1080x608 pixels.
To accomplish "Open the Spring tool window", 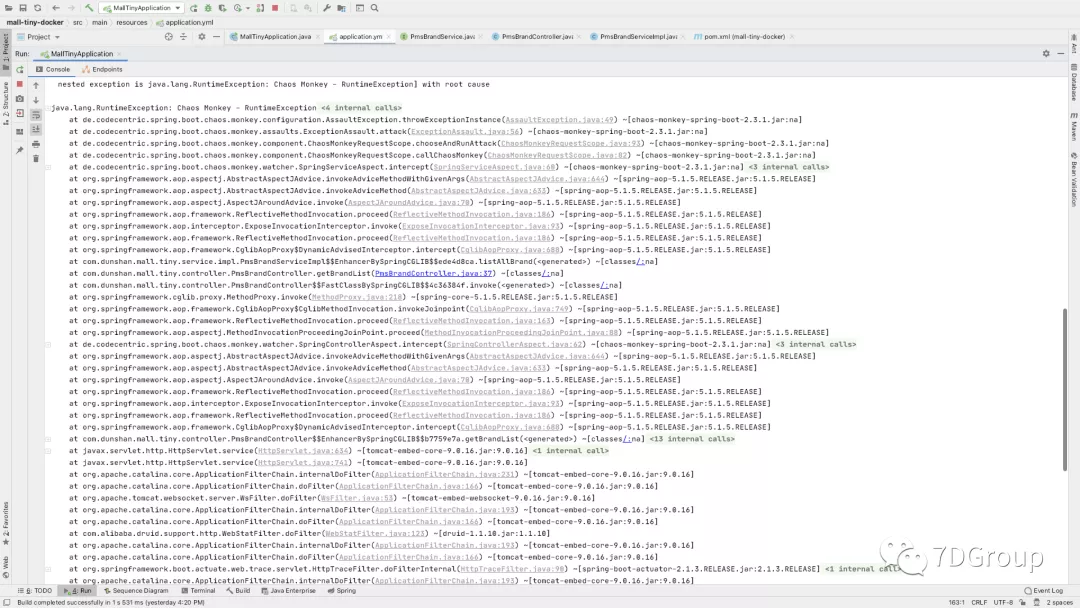I will click(x=342, y=591).
